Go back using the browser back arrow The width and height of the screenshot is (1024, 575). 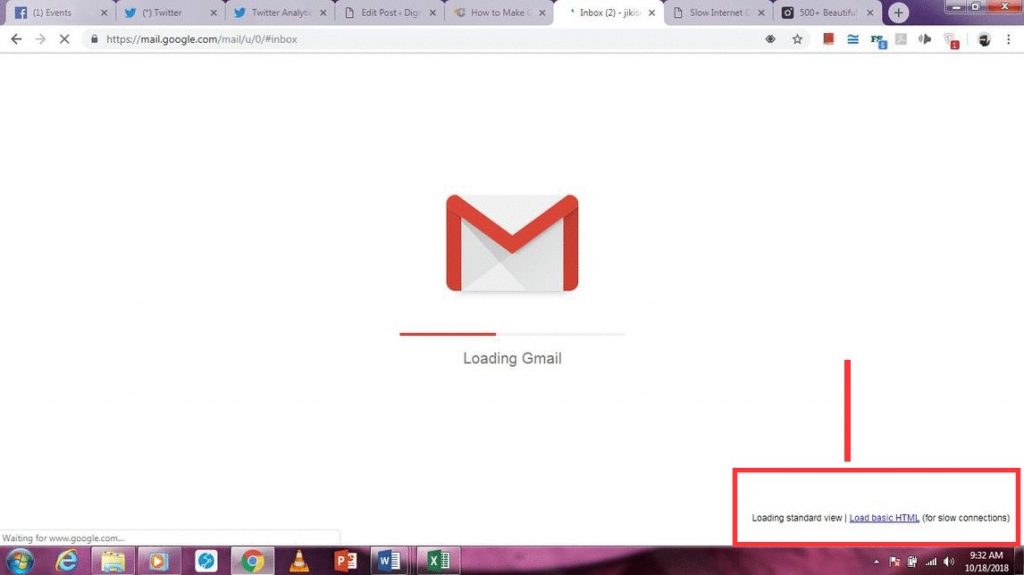[x=16, y=39]
